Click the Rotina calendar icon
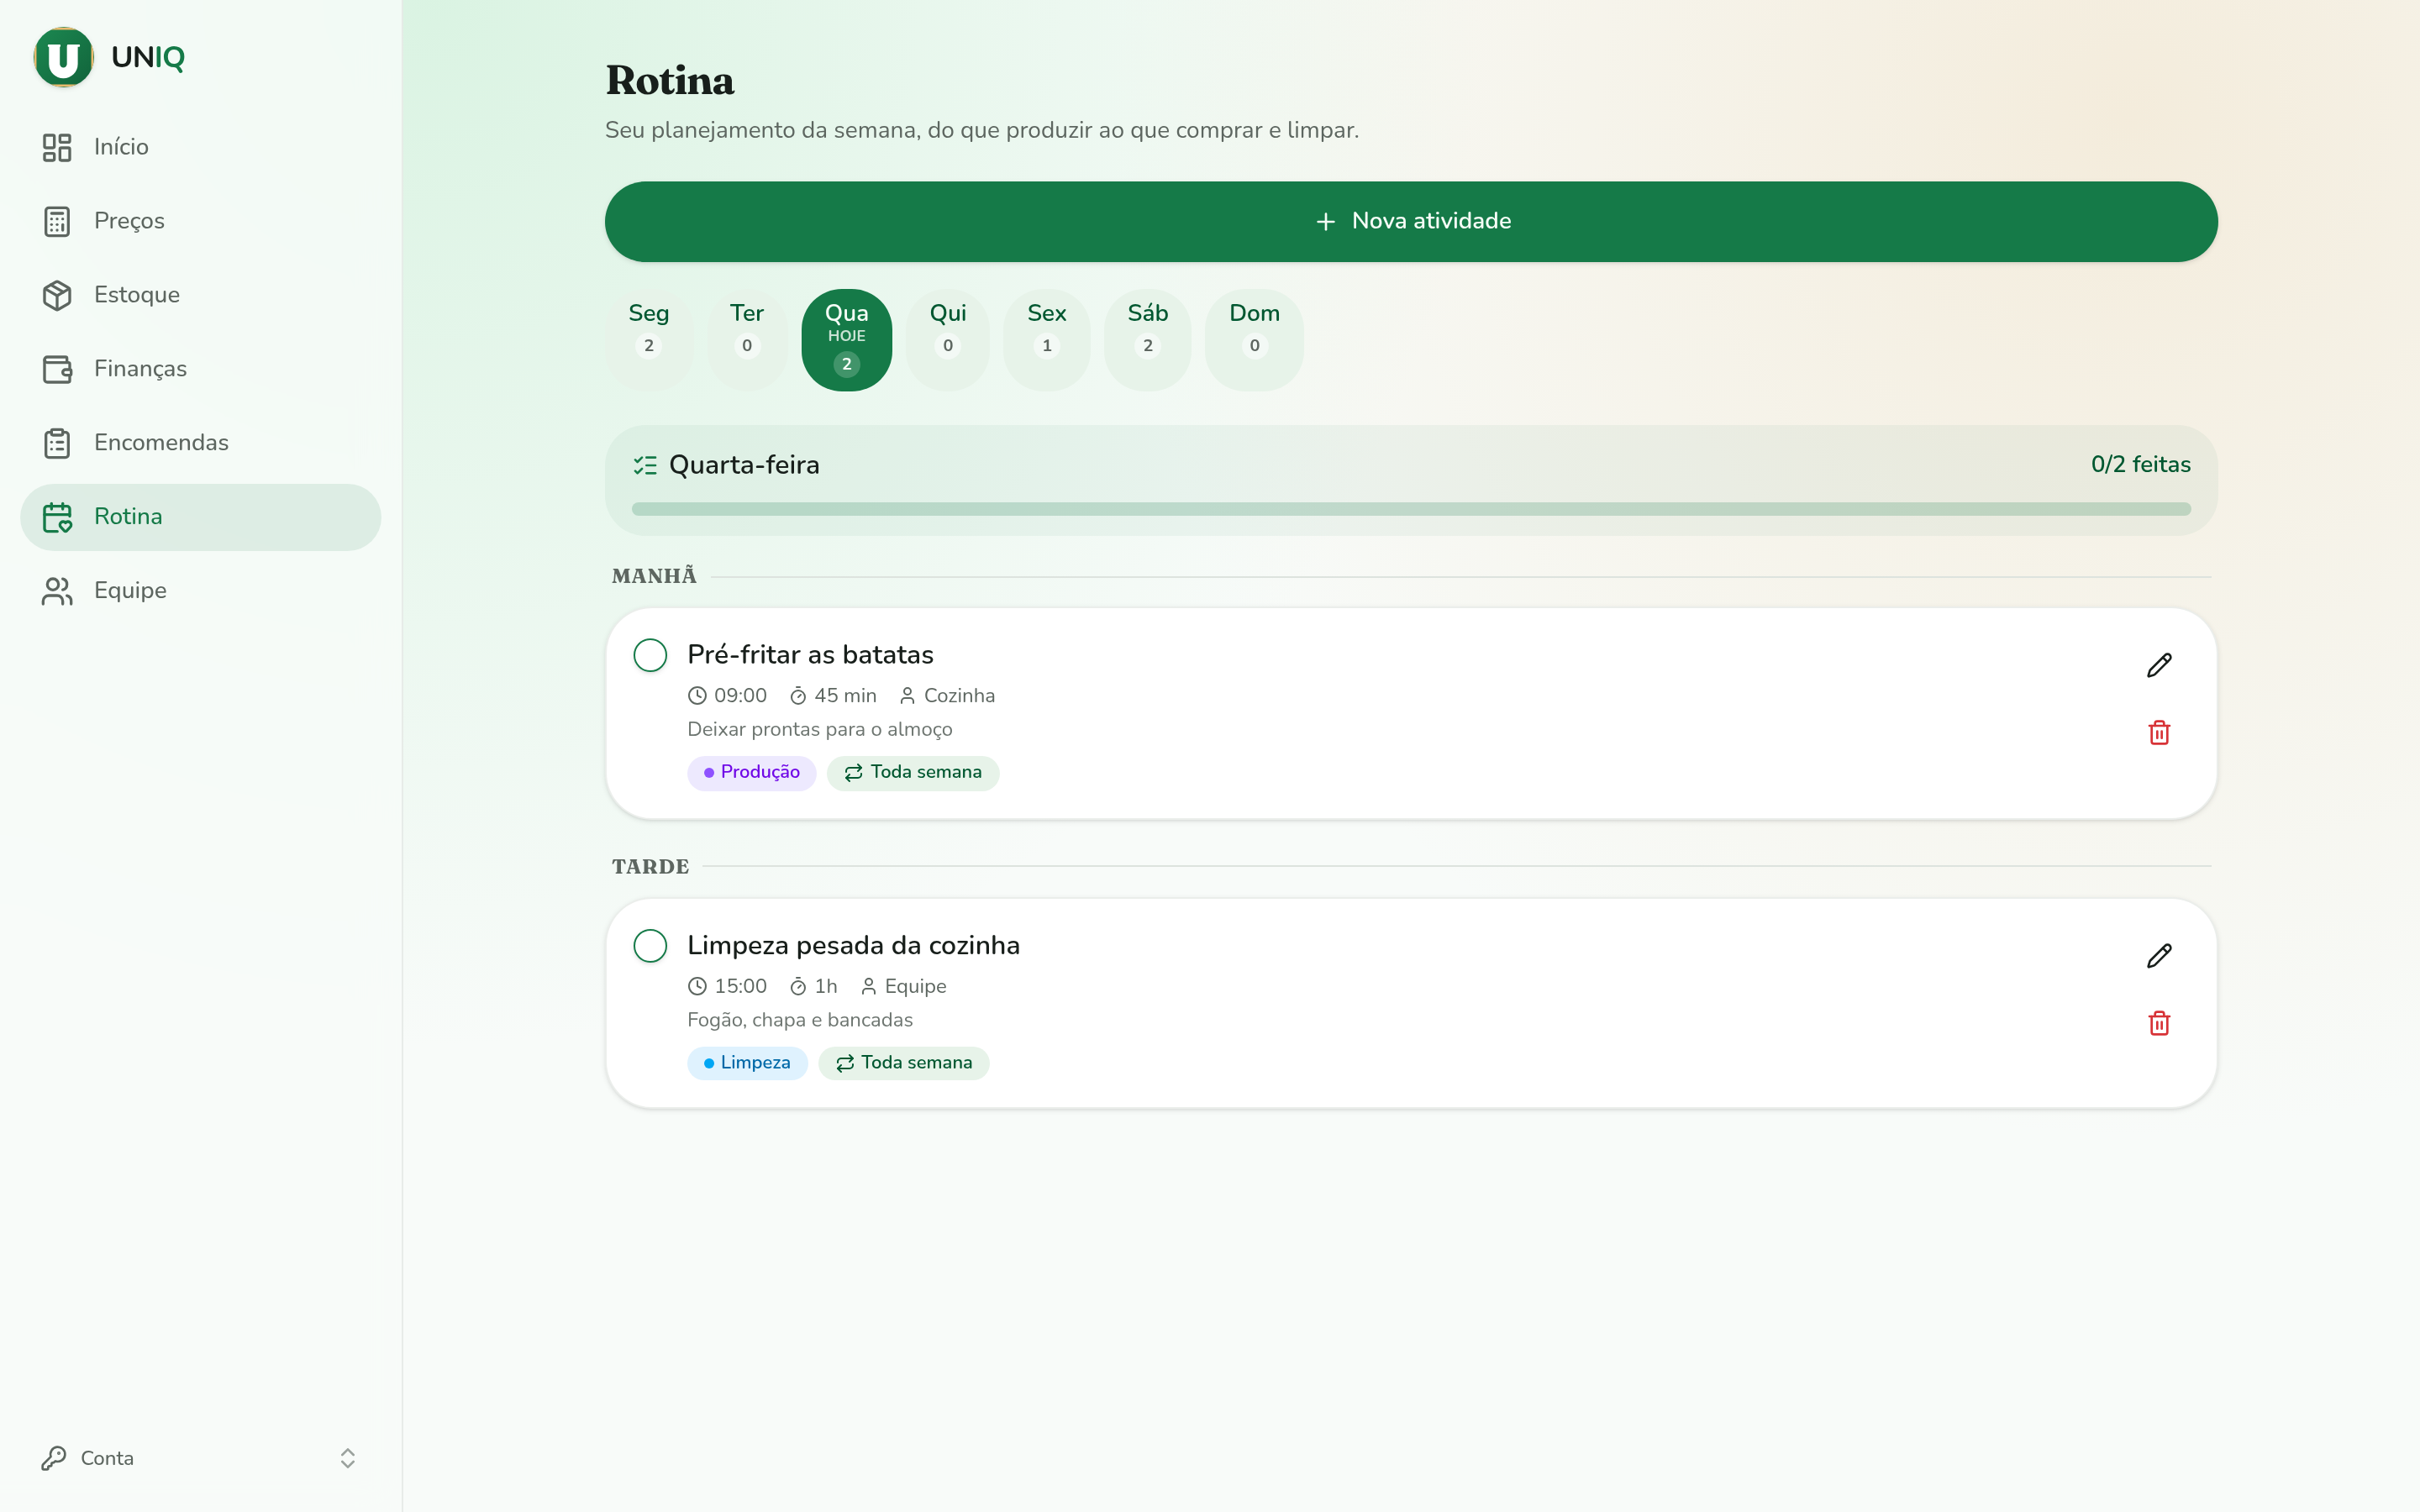 (x=57, y=517)
